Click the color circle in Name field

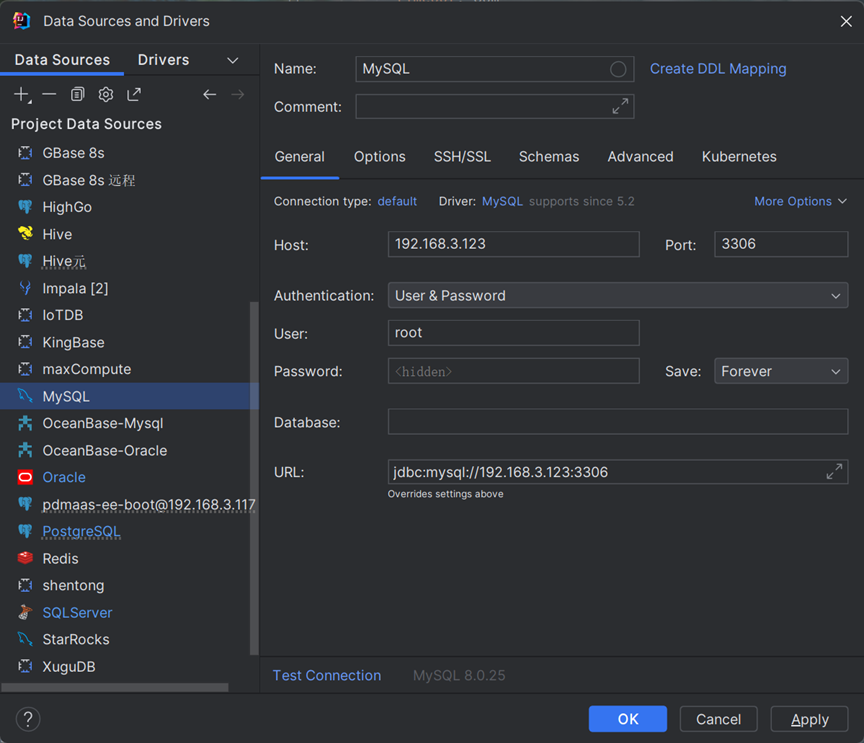pyautogui.click(x=618, y=69)
